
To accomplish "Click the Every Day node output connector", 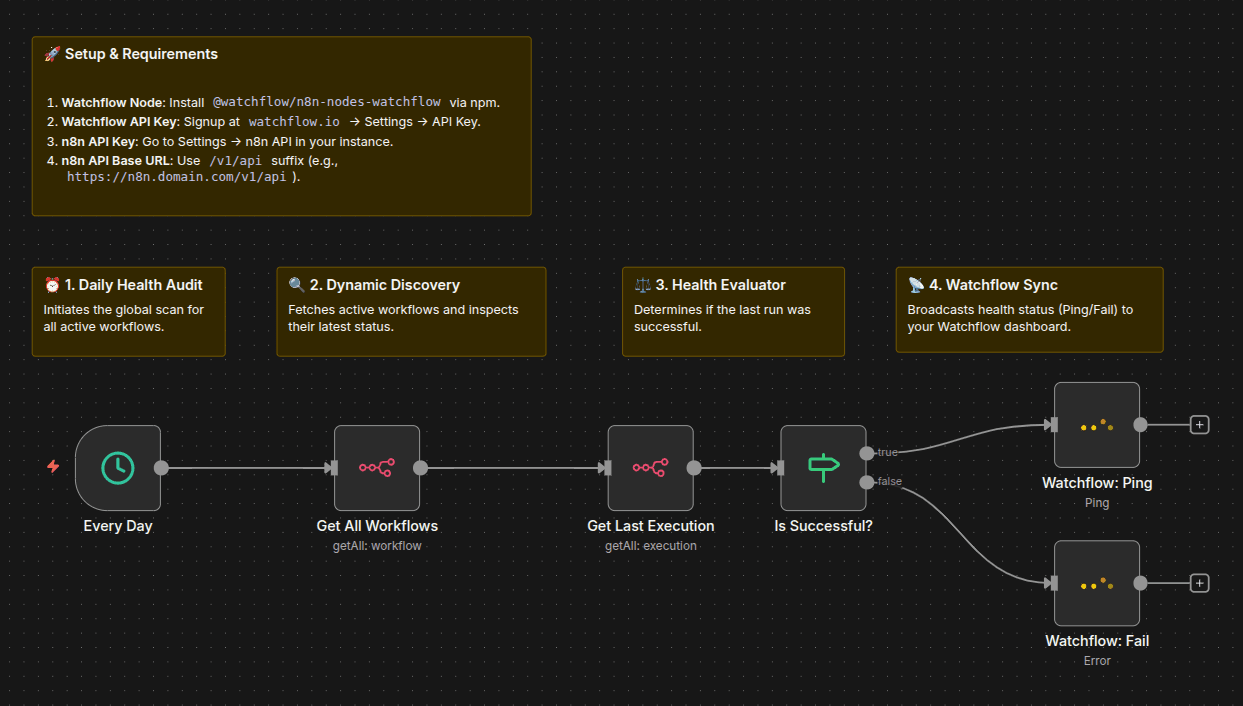I will click(161, 467).
